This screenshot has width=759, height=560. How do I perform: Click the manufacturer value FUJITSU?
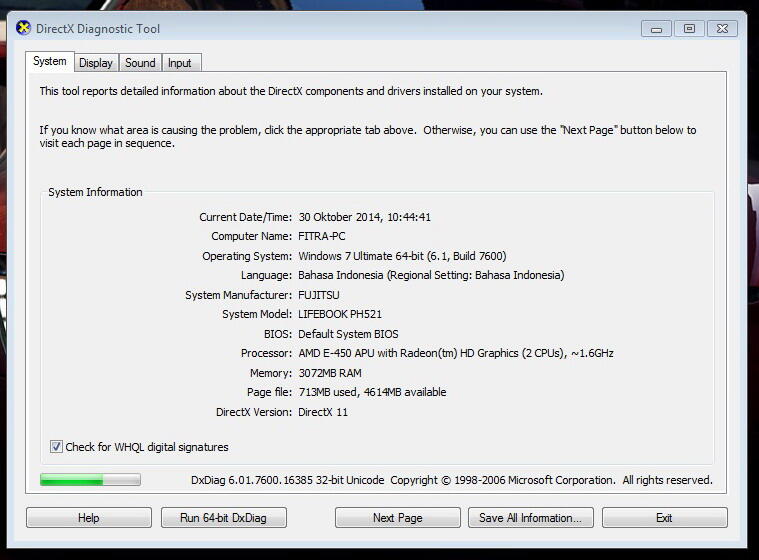[x=319, y=295]
